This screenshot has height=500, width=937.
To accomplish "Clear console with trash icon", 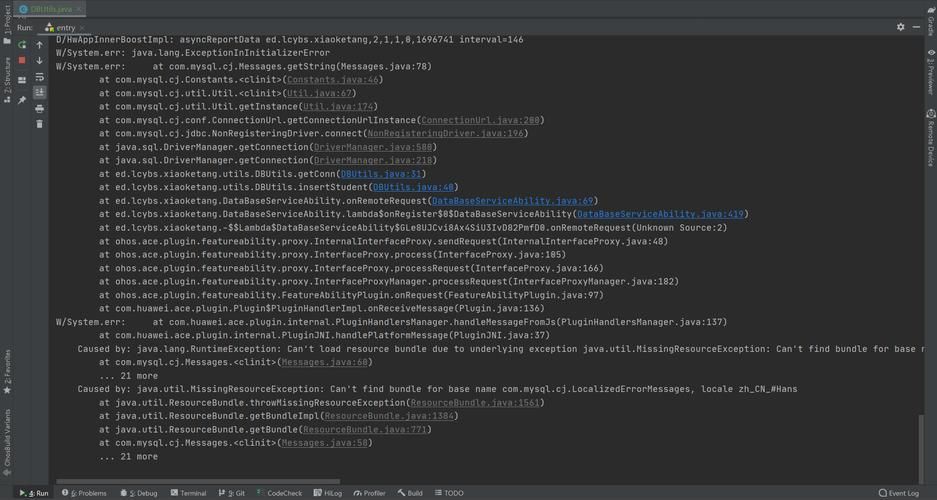I will pos(39,124).
